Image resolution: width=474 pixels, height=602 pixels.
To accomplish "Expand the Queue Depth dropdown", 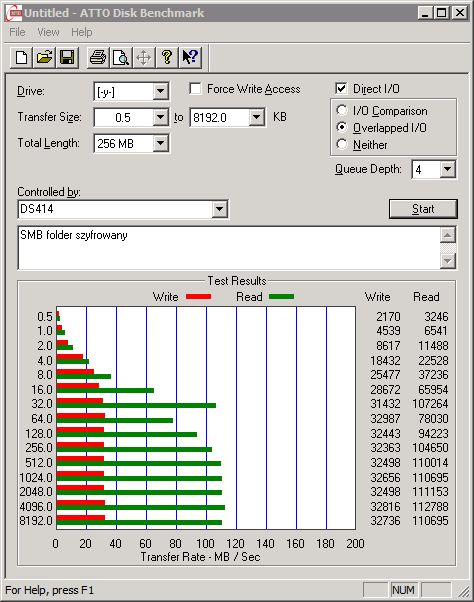I will point(448,169).
